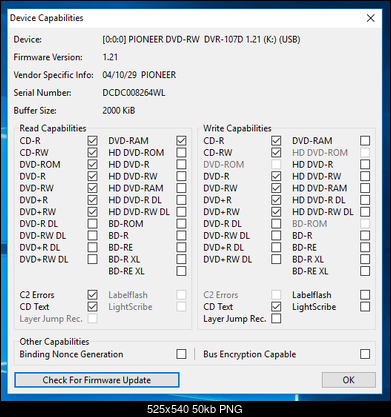Viewport: 391px width, 417px height.
Task: Toggle HD DVD-R checkbox under Write Capabilities
Action: [365, 164]
